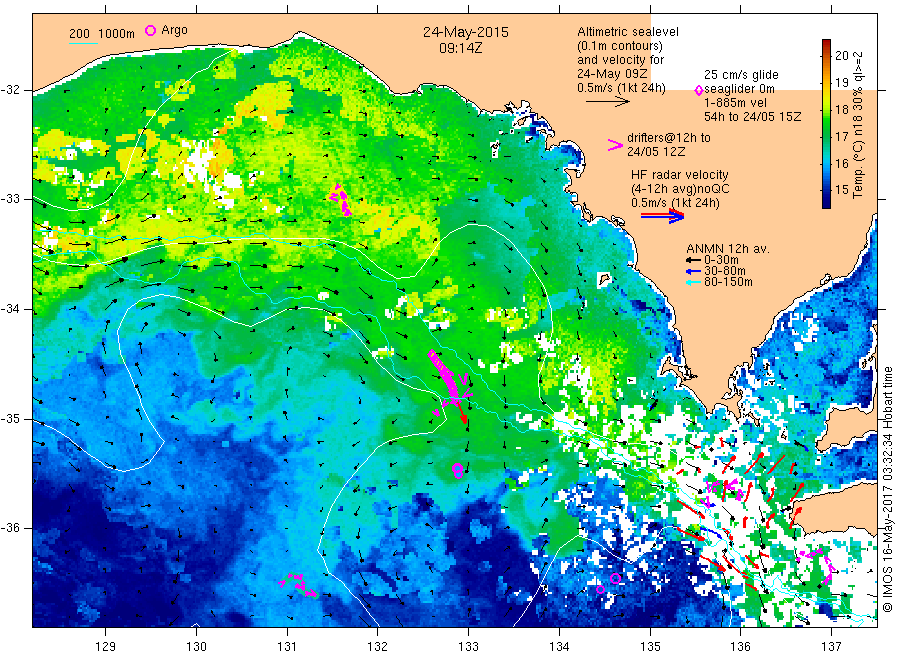Click the '133' longitude axis label
This screenshot has height=660, width=900.
coord(468,646)
